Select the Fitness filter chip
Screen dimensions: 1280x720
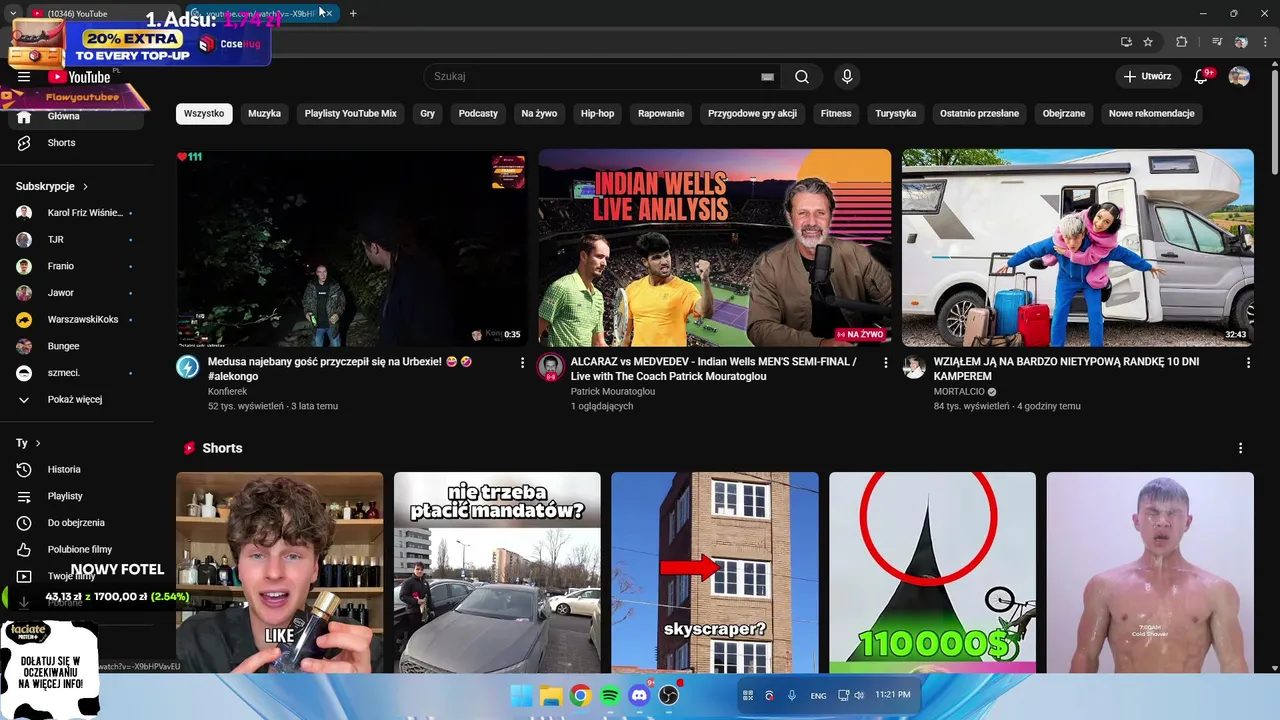click(836, 114)
